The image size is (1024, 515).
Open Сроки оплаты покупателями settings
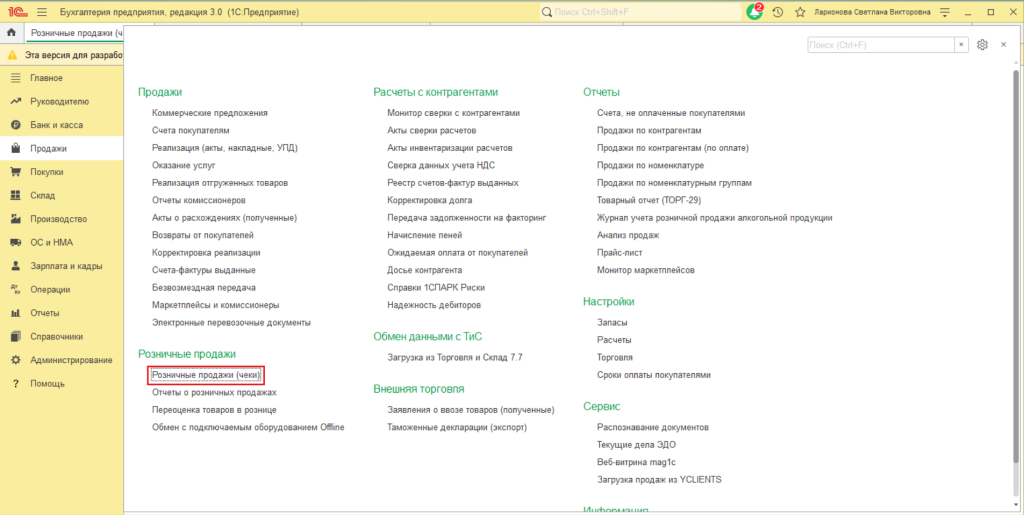(654, 375)
